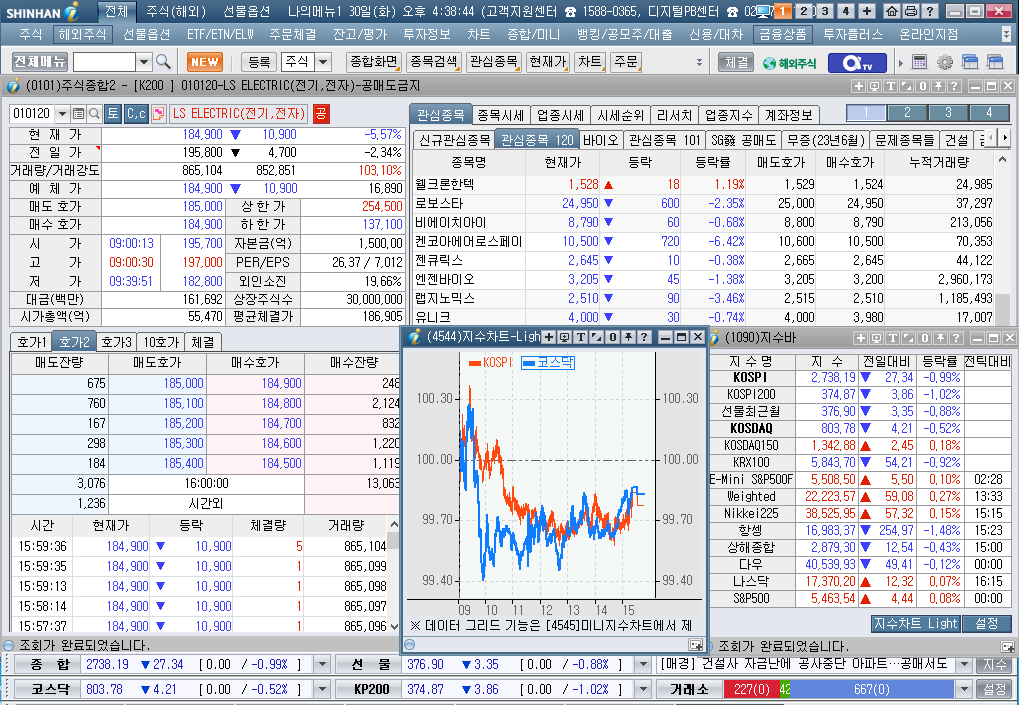Click the red 공 short-sale badge
This screenshot has height=705, width=1019.
pos(321,114)
